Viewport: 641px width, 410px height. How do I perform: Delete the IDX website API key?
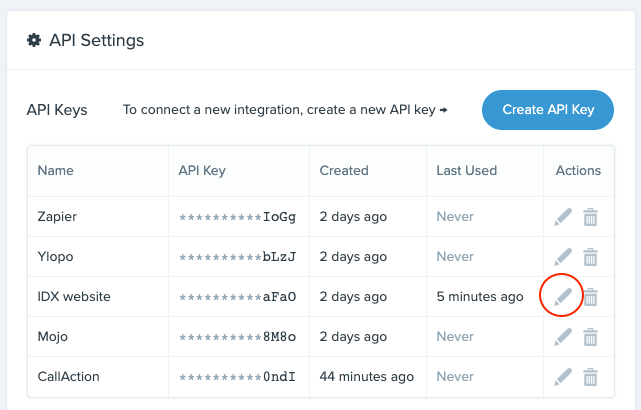click(x=590, y=297)
